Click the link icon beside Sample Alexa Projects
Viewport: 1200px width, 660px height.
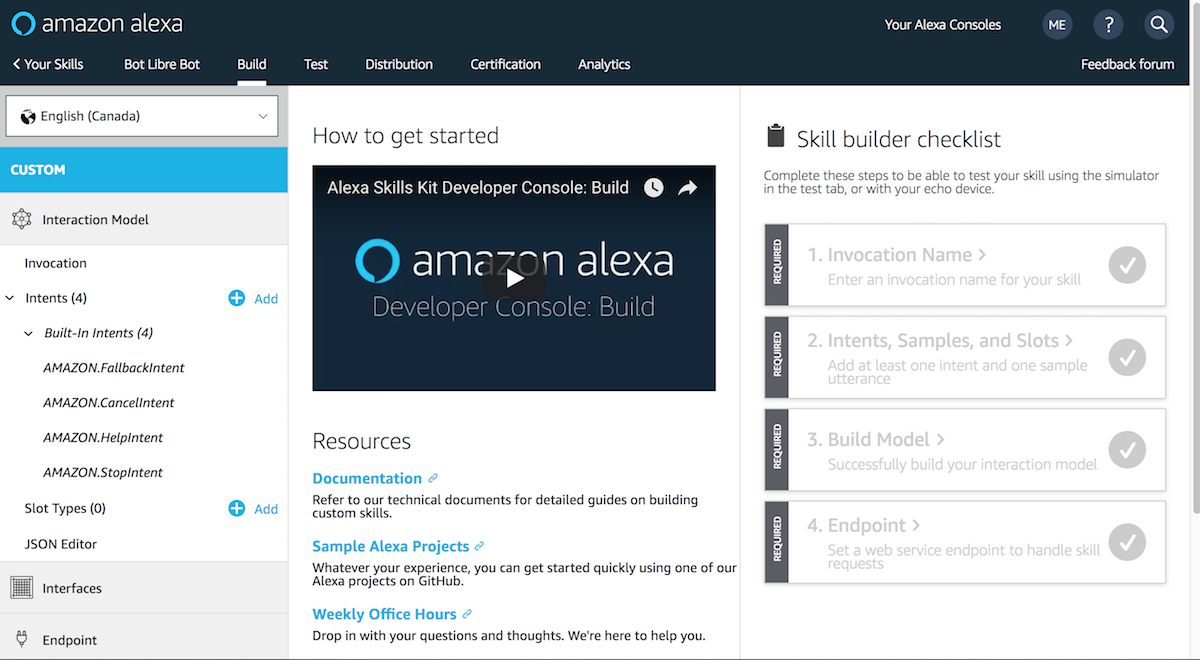[x=480, y=546]
